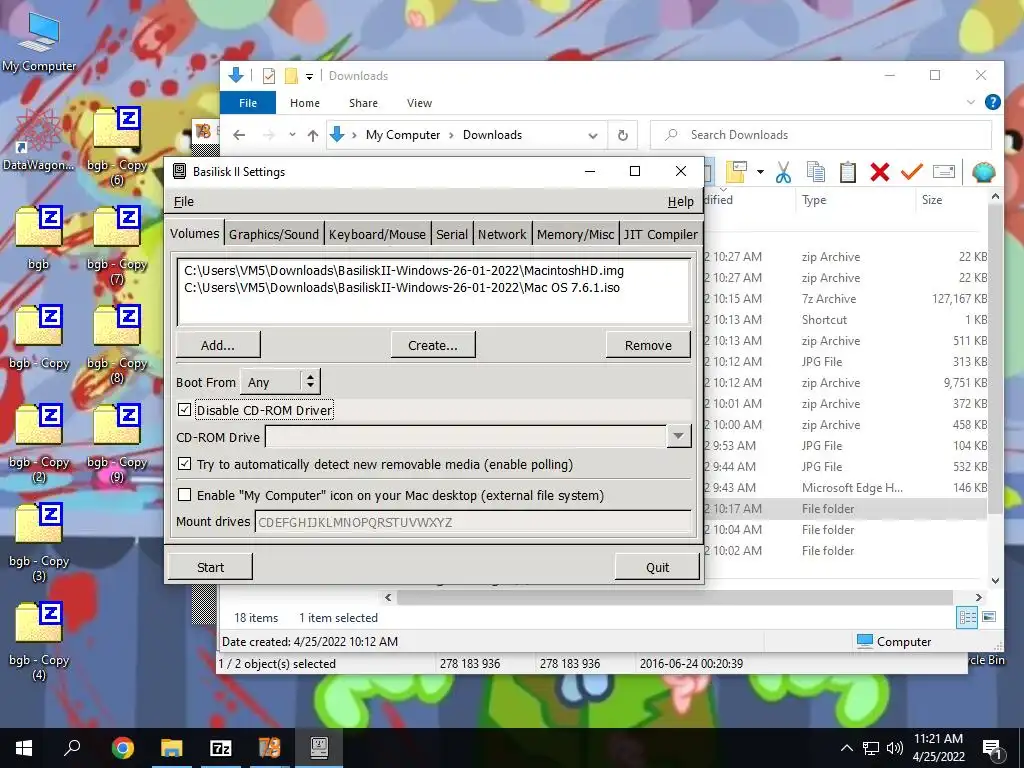Switch to JIT Compiler tab
The height and width of the screenshot is (768, 1024).
[x=660, y=234]
